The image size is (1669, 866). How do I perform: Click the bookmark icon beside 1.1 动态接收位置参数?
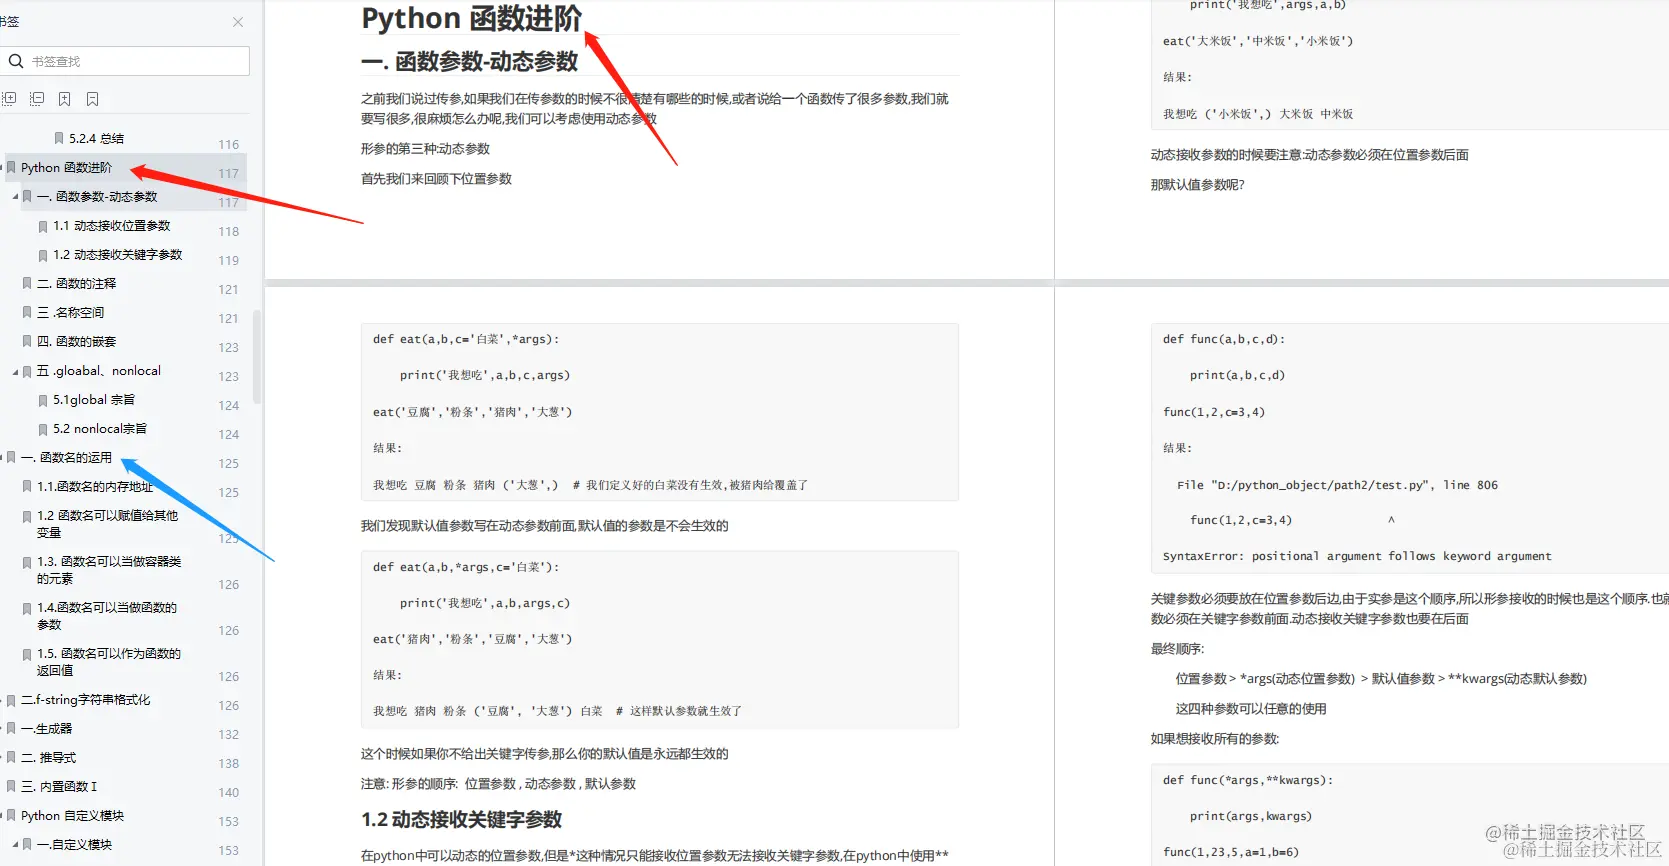pyautogui.click(x=43, y=226)
